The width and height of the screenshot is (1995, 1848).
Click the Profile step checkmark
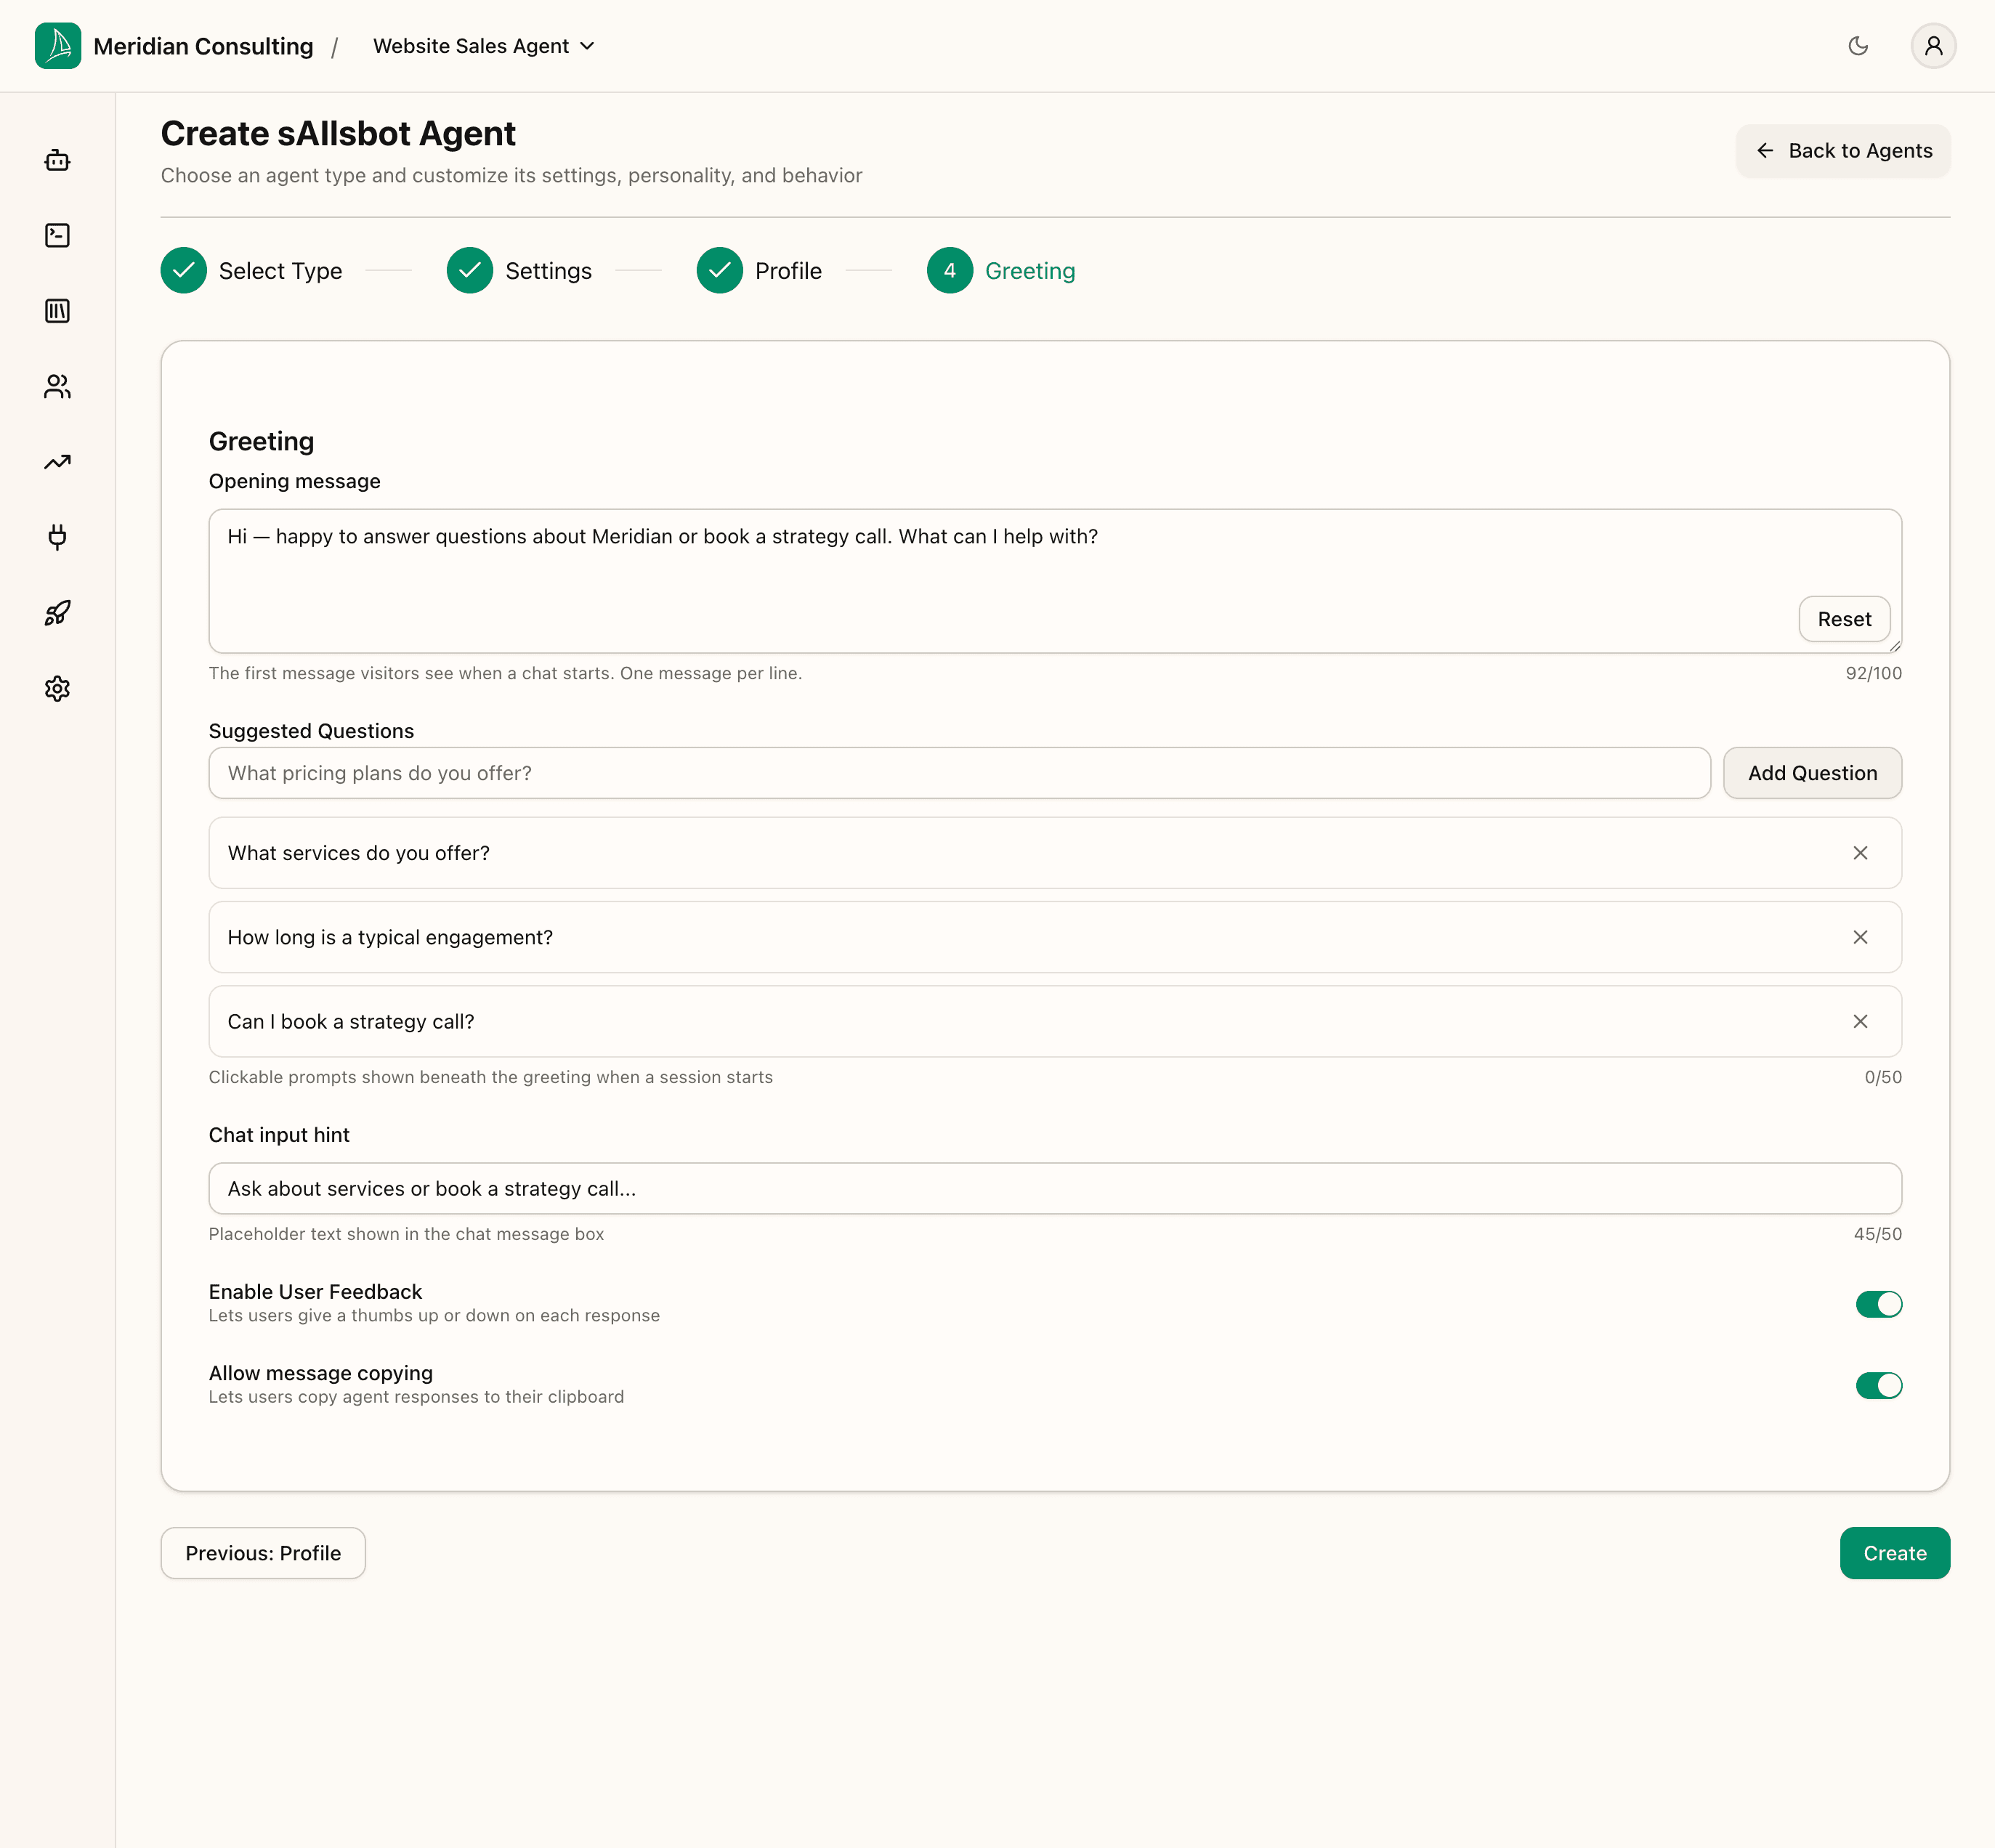pos(720,270)
